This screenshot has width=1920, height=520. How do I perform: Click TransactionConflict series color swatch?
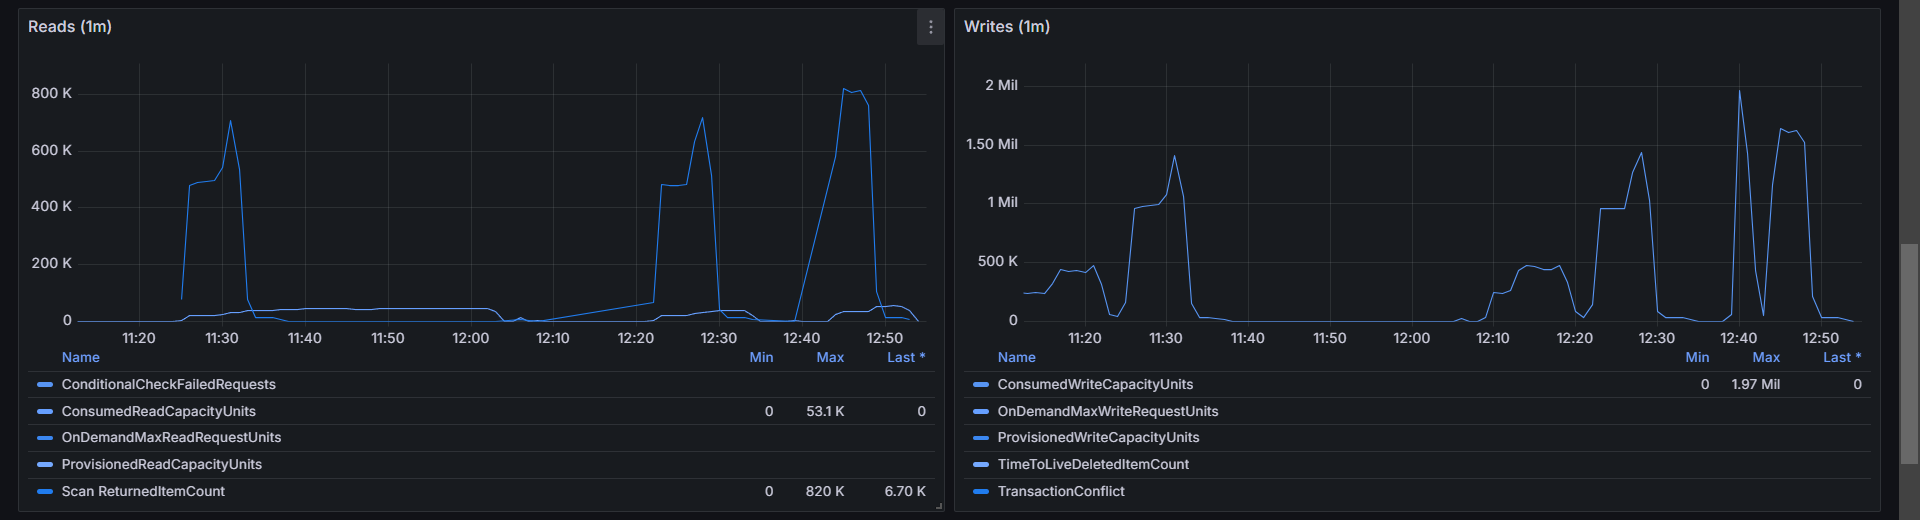point(980,491)
